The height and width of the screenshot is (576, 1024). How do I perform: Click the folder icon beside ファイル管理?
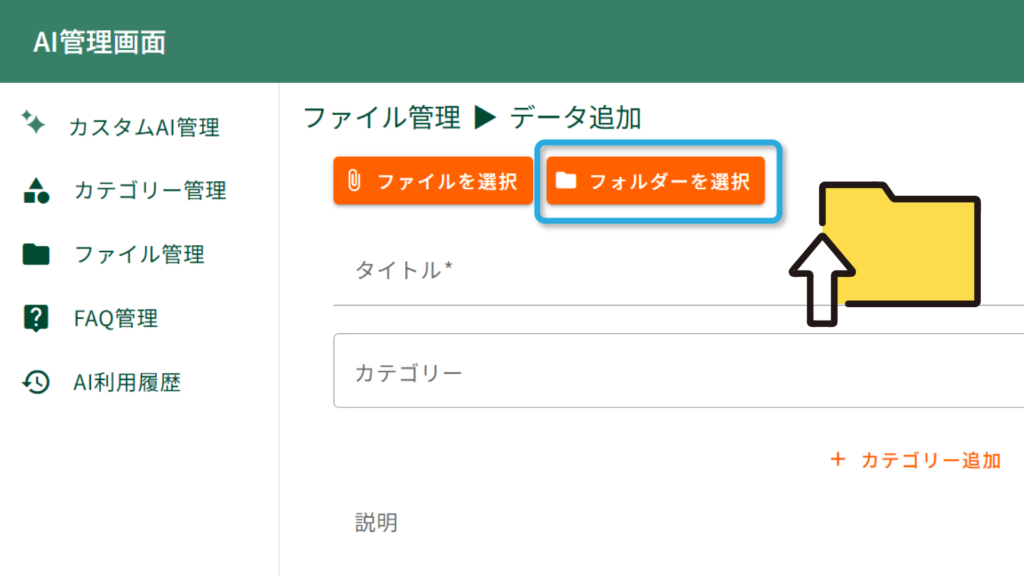[x=35, y=254]
